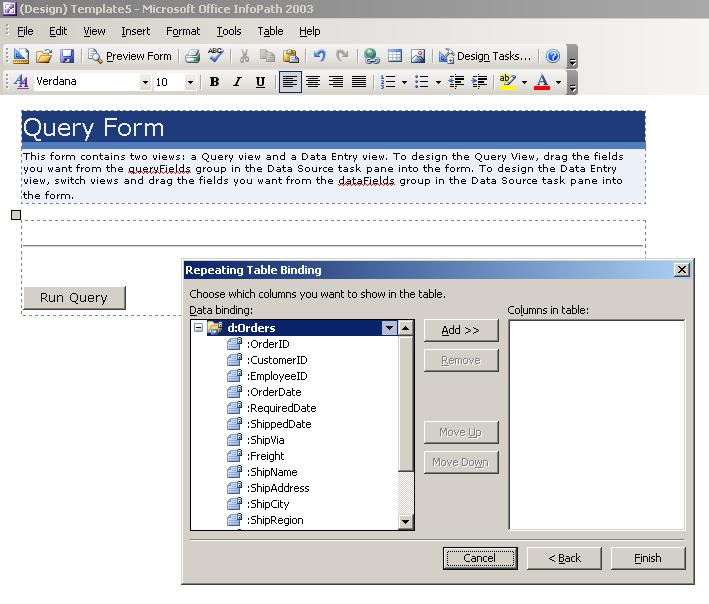709x604 pixels.
Task: Click the Decrease Indent icon
Action: point(456,82)
